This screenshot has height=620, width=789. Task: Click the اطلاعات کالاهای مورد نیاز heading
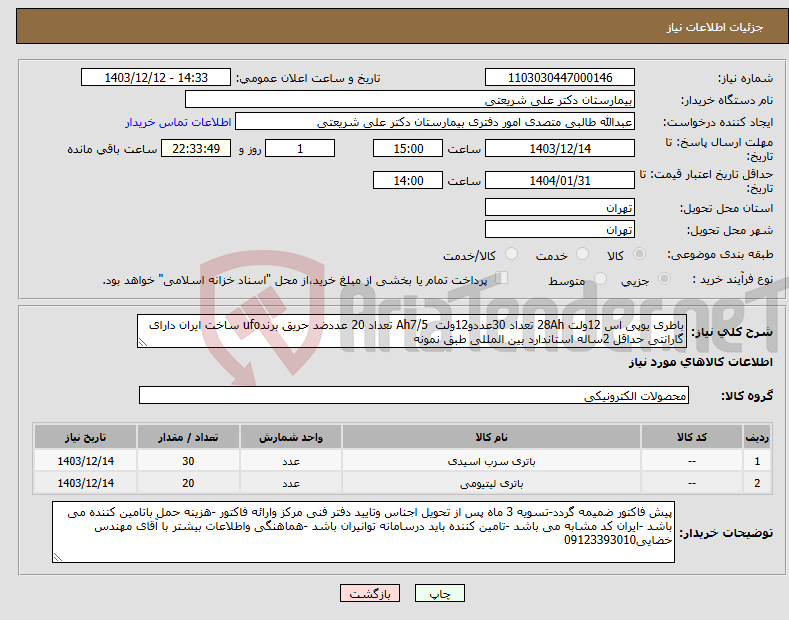click(x=700, y=362)
